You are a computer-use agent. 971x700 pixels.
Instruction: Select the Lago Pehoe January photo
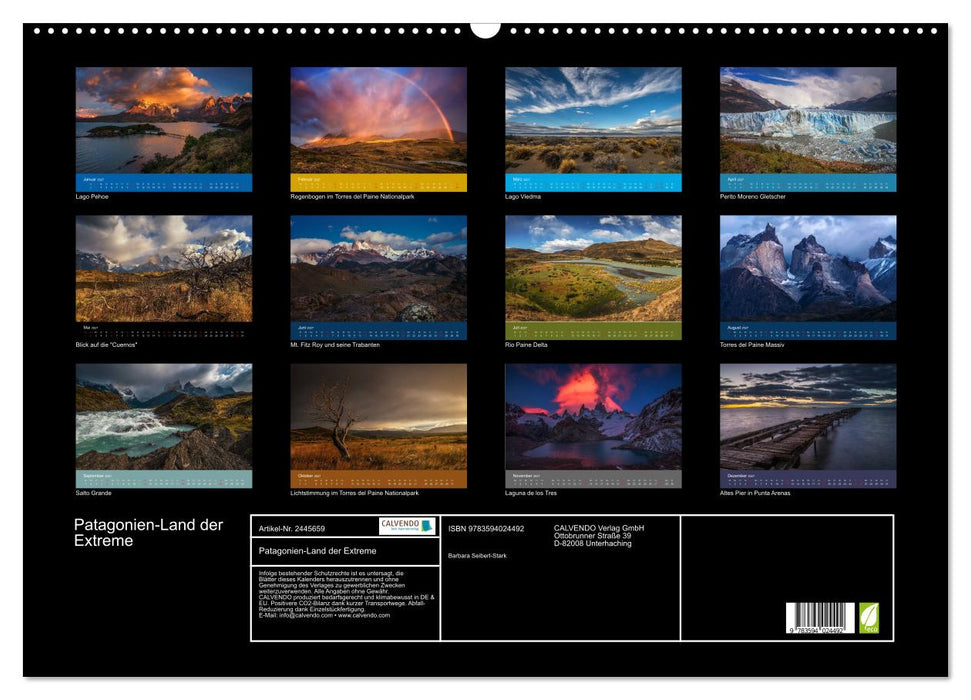click(x=163, y=120)
